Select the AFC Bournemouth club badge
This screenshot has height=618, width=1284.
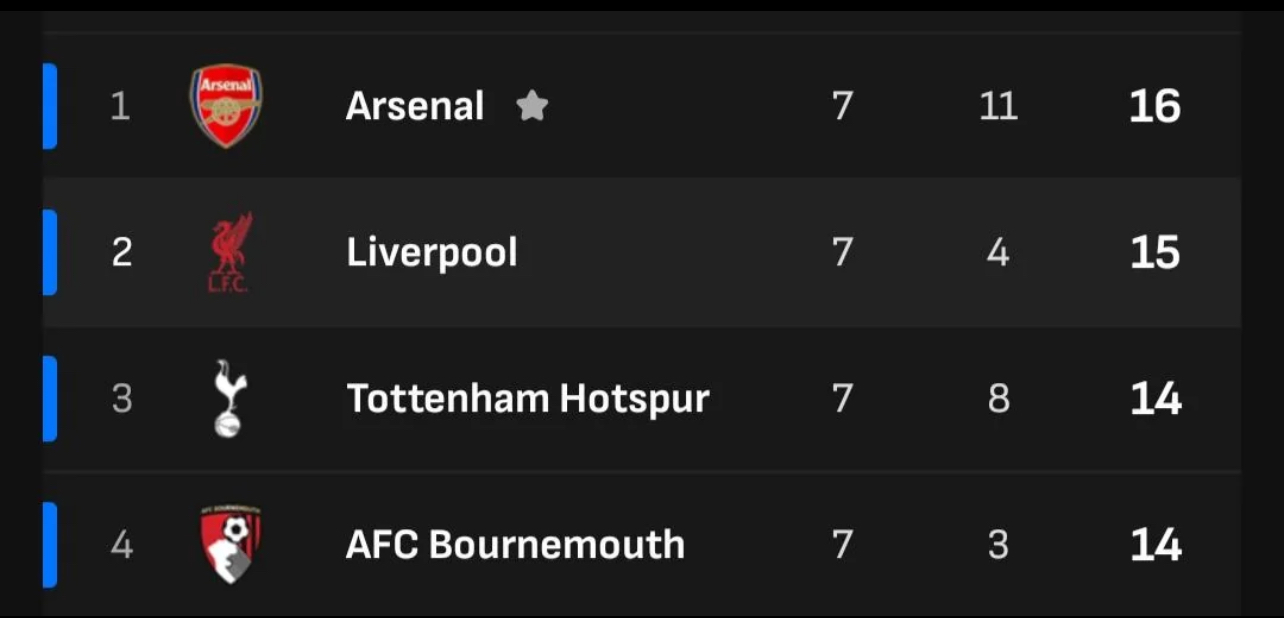point(230,544)
